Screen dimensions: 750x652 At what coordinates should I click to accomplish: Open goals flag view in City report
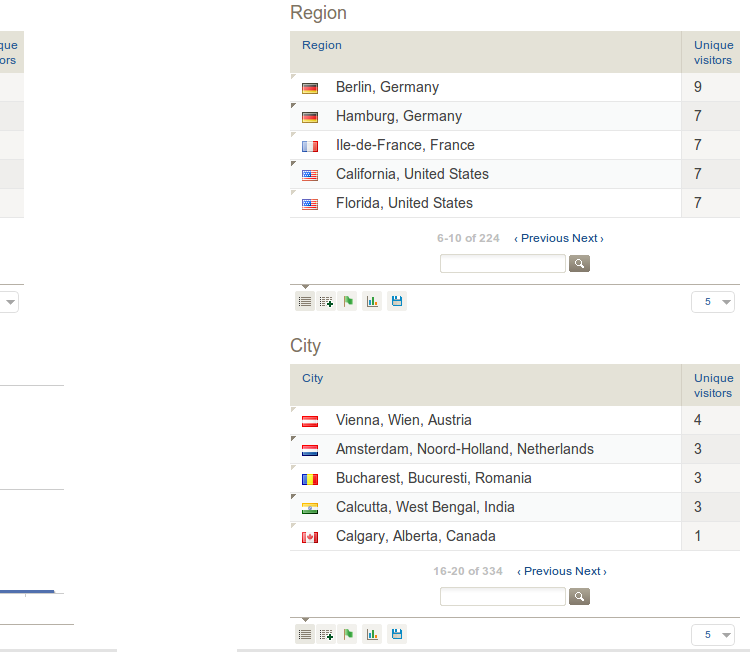[x=348, y=634]
